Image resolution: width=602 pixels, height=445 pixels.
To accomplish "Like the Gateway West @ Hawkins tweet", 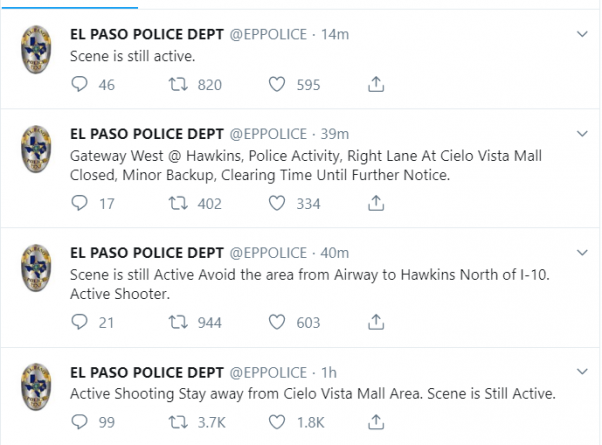I will tap(278, 203).
